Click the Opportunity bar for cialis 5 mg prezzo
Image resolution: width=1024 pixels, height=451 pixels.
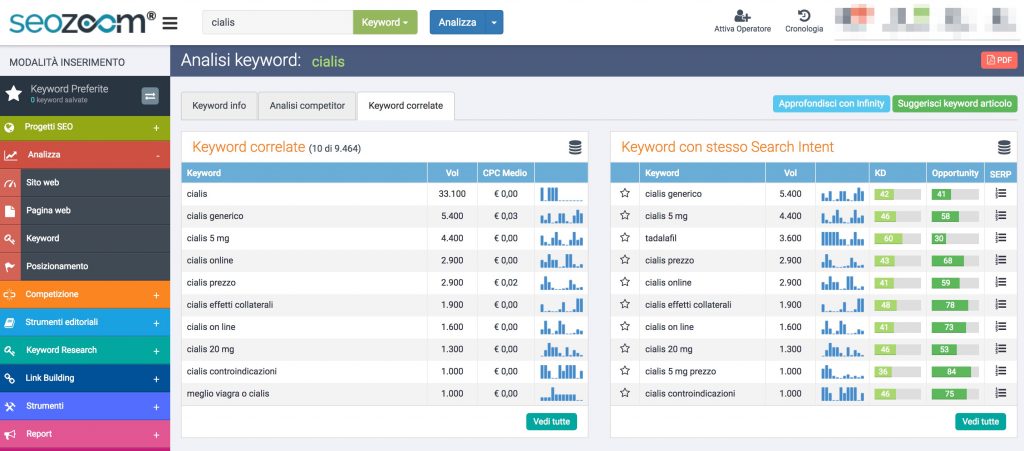pyautogui.click(x=955, y=371)
